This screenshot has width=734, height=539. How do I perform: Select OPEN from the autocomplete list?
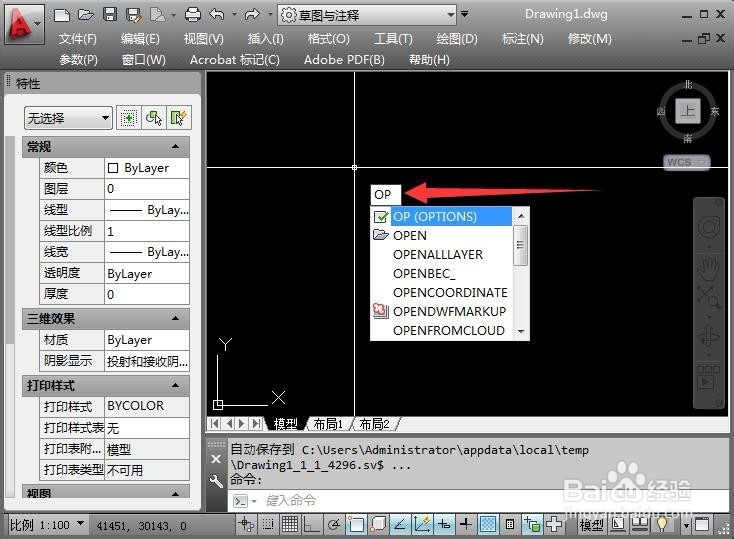coord(441,235)
